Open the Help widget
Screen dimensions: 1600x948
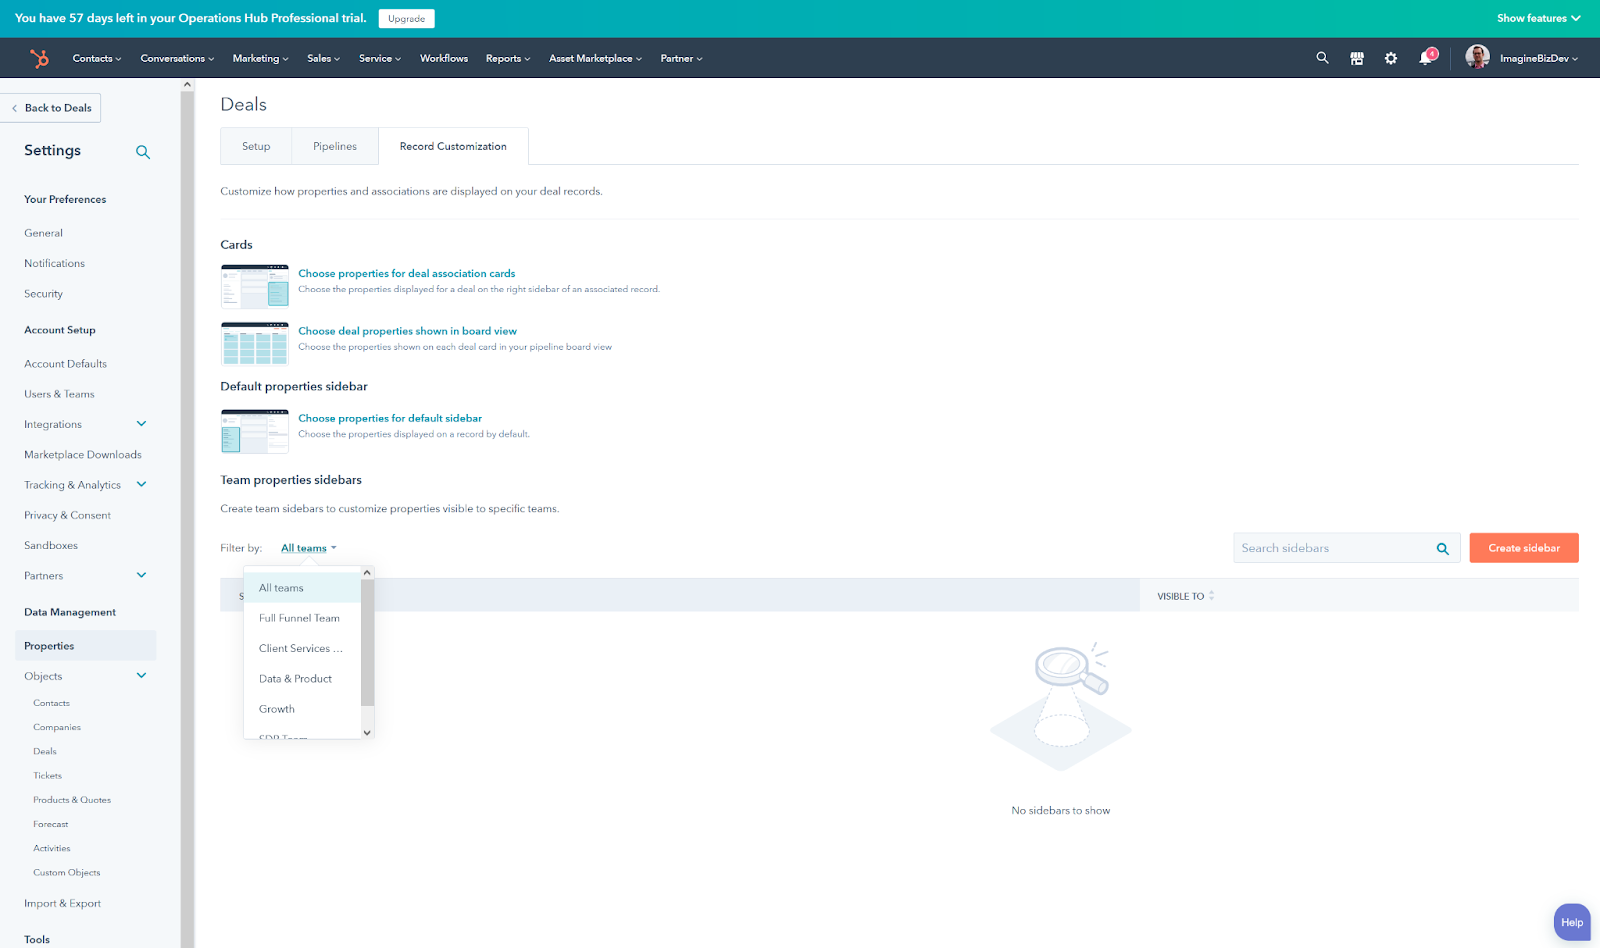tap(1572, 922)
